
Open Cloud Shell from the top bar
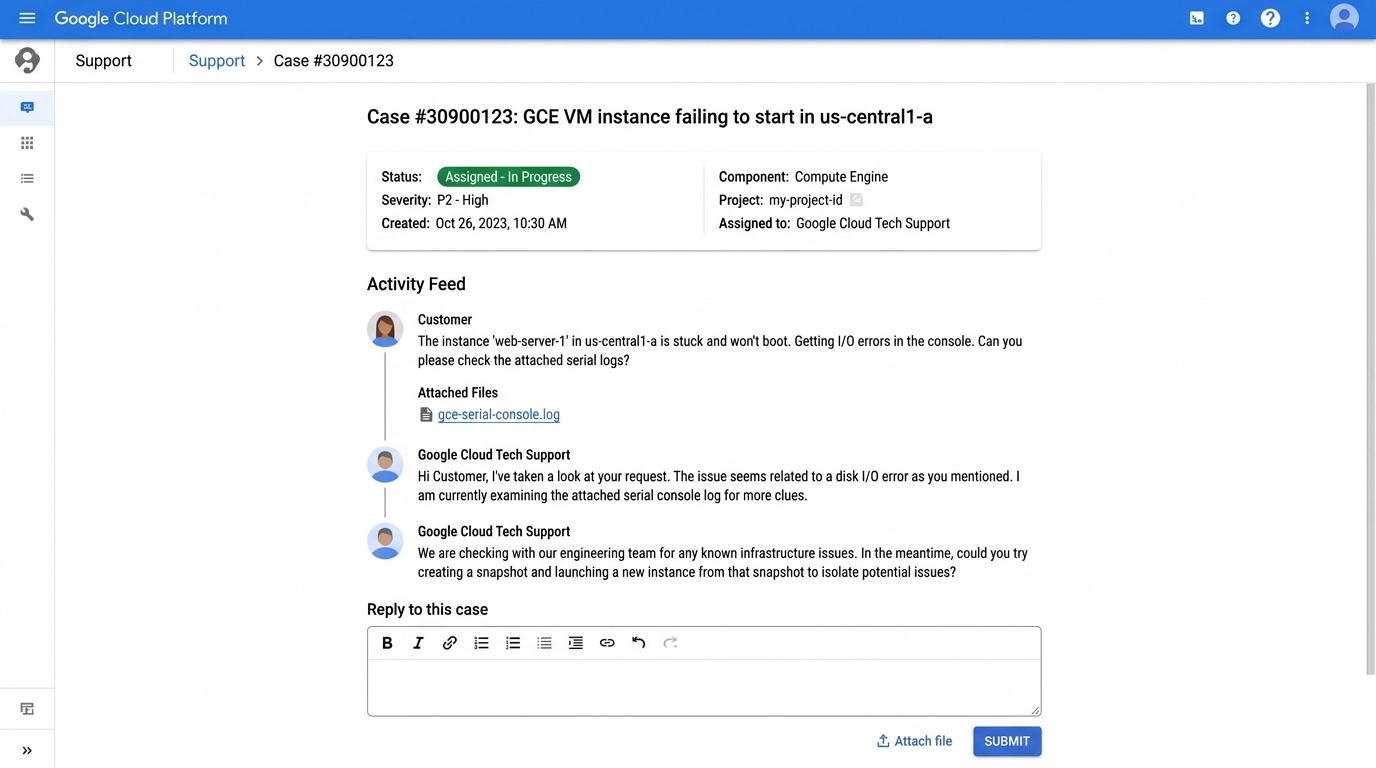1196,18
